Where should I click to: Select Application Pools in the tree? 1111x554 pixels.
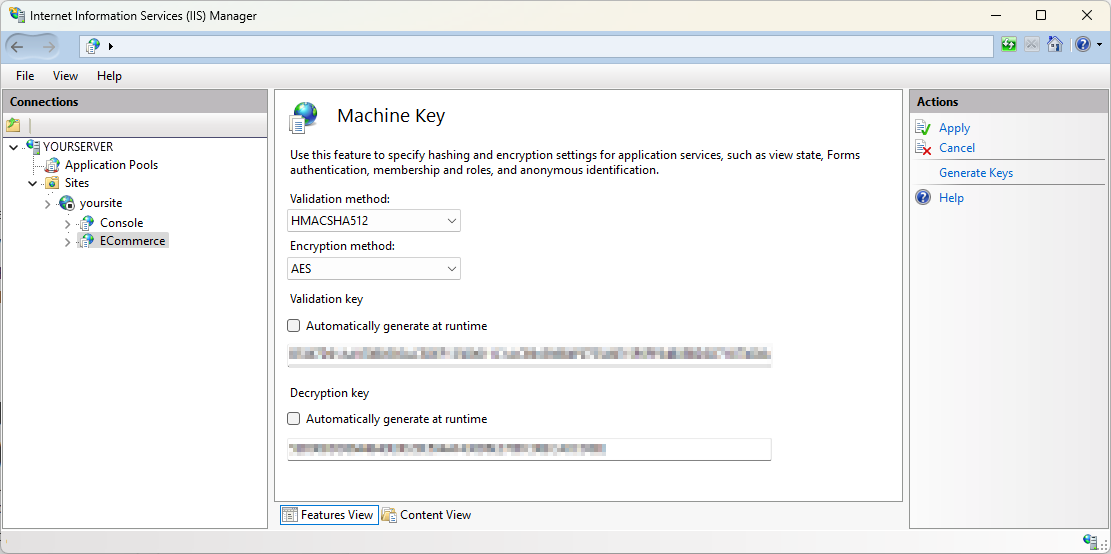pyautogui.click(x=111, y=165)
